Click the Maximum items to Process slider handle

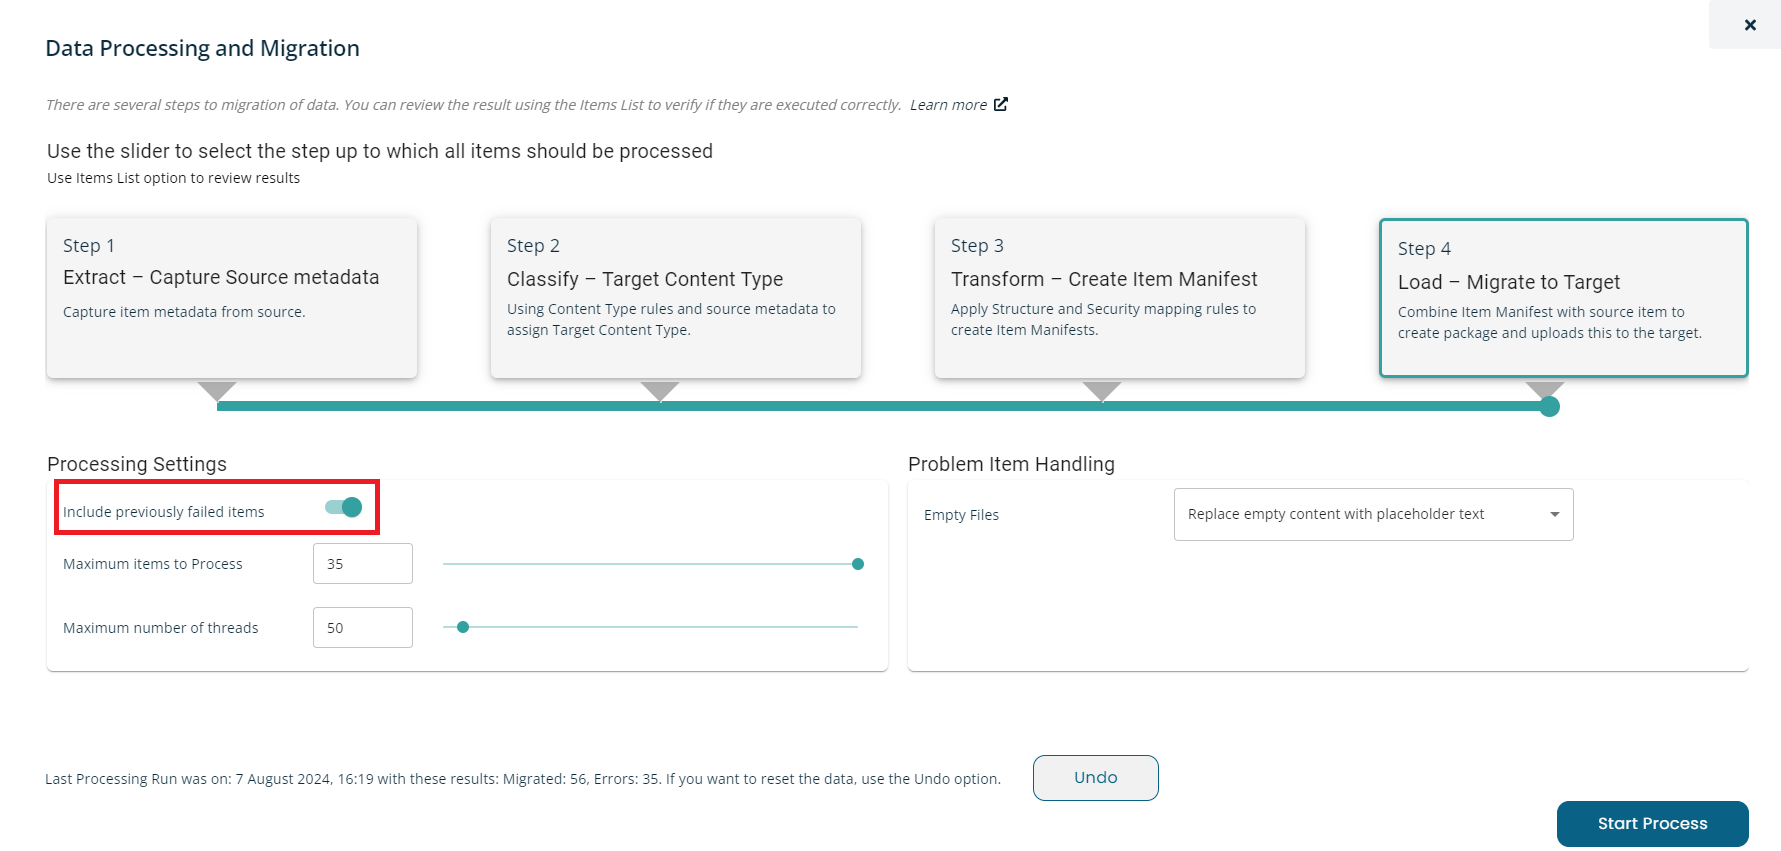coord(858,564)
